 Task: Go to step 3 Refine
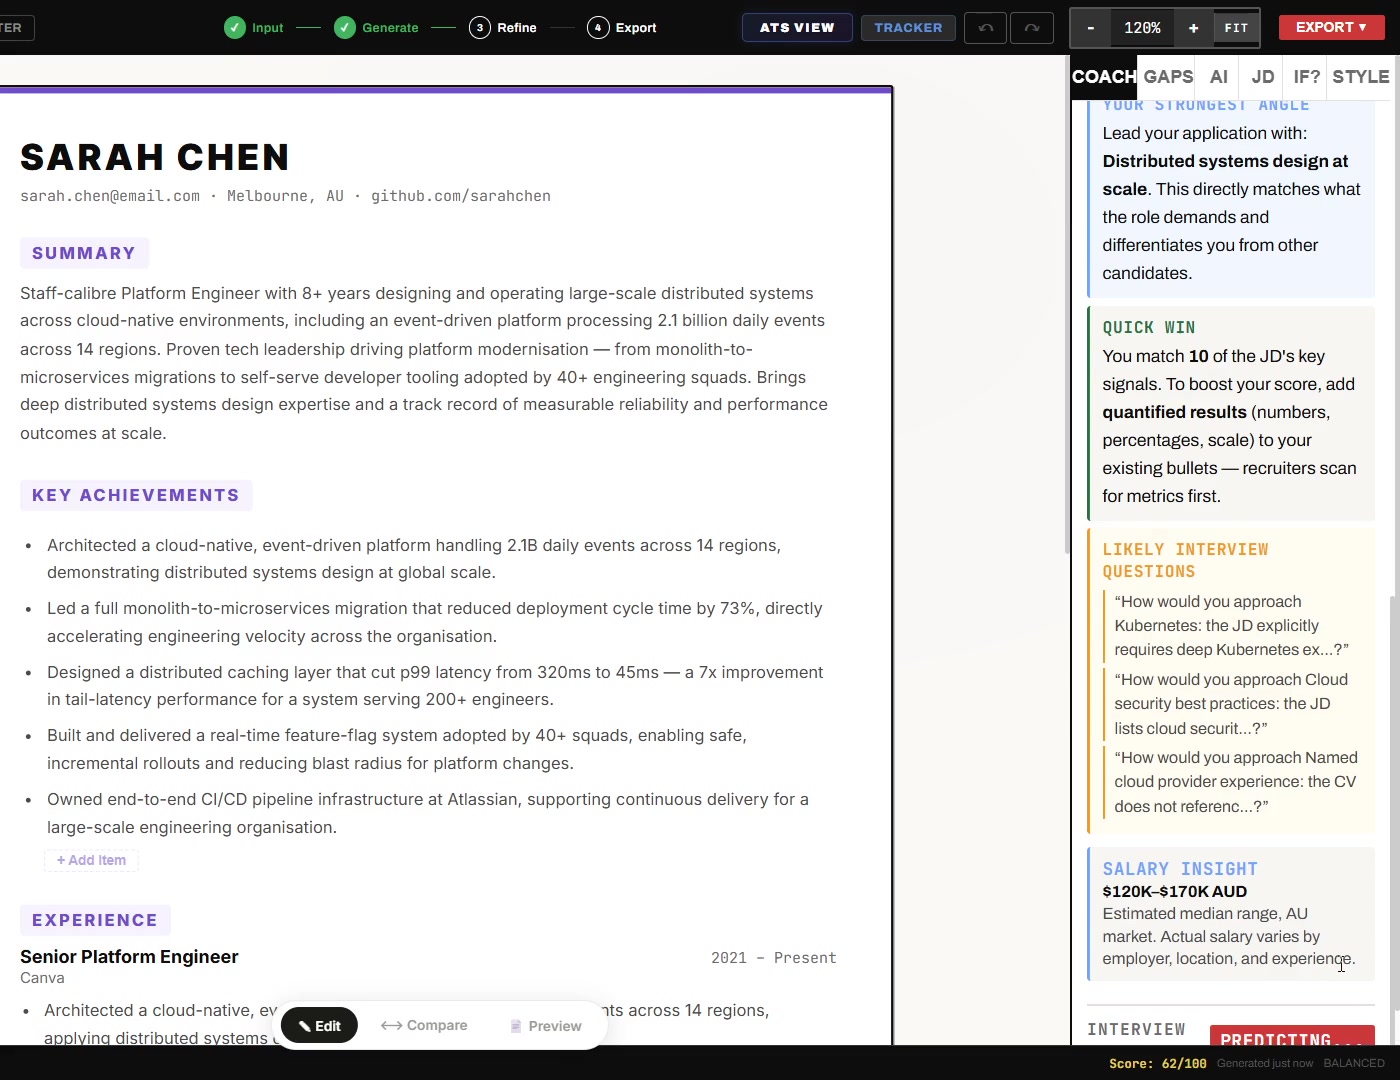point(503,28)
